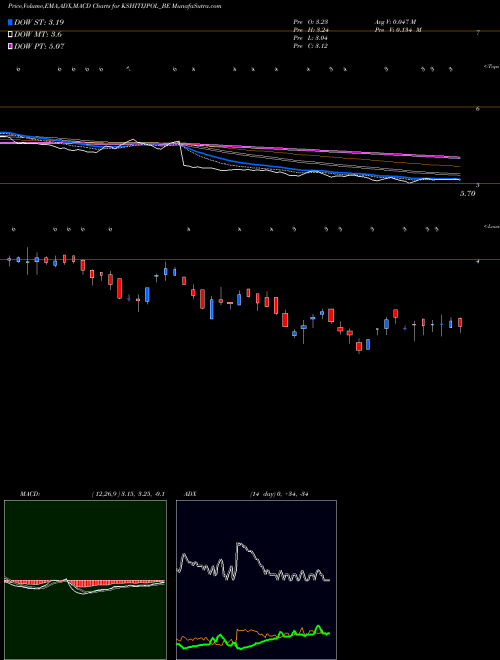The height and width of the screenshot is (660, 500).
Task: Click the last red candlestick on the right
Action: click(460, 323)
